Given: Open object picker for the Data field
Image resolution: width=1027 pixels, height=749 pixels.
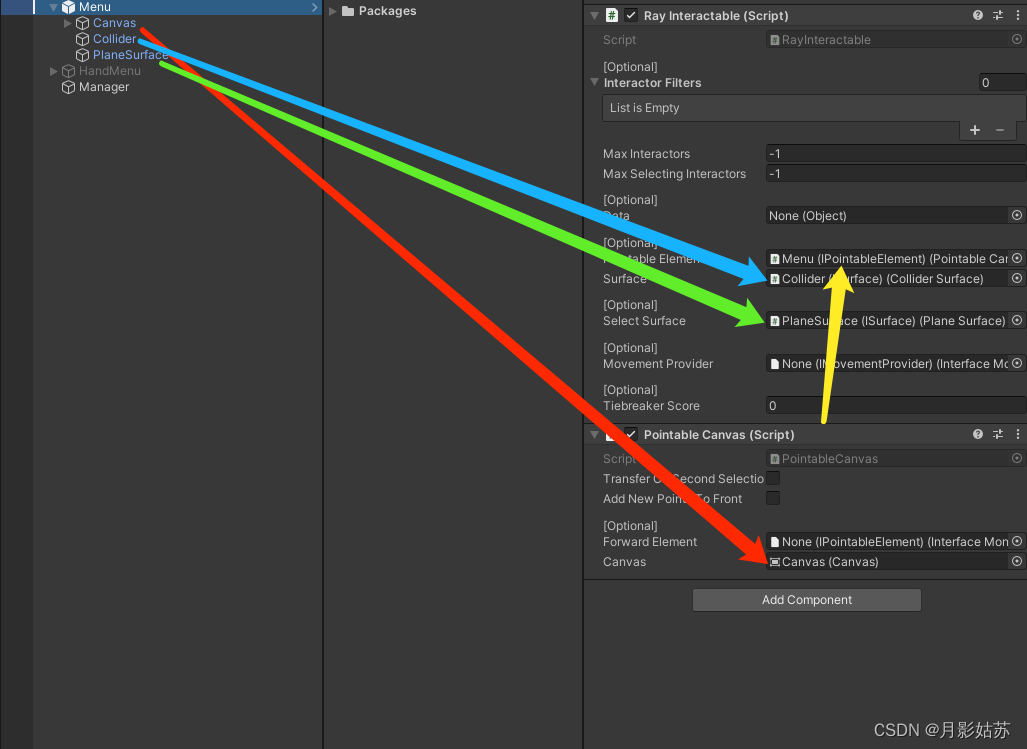Looking at the screenshot, I should pos(1017,215).
